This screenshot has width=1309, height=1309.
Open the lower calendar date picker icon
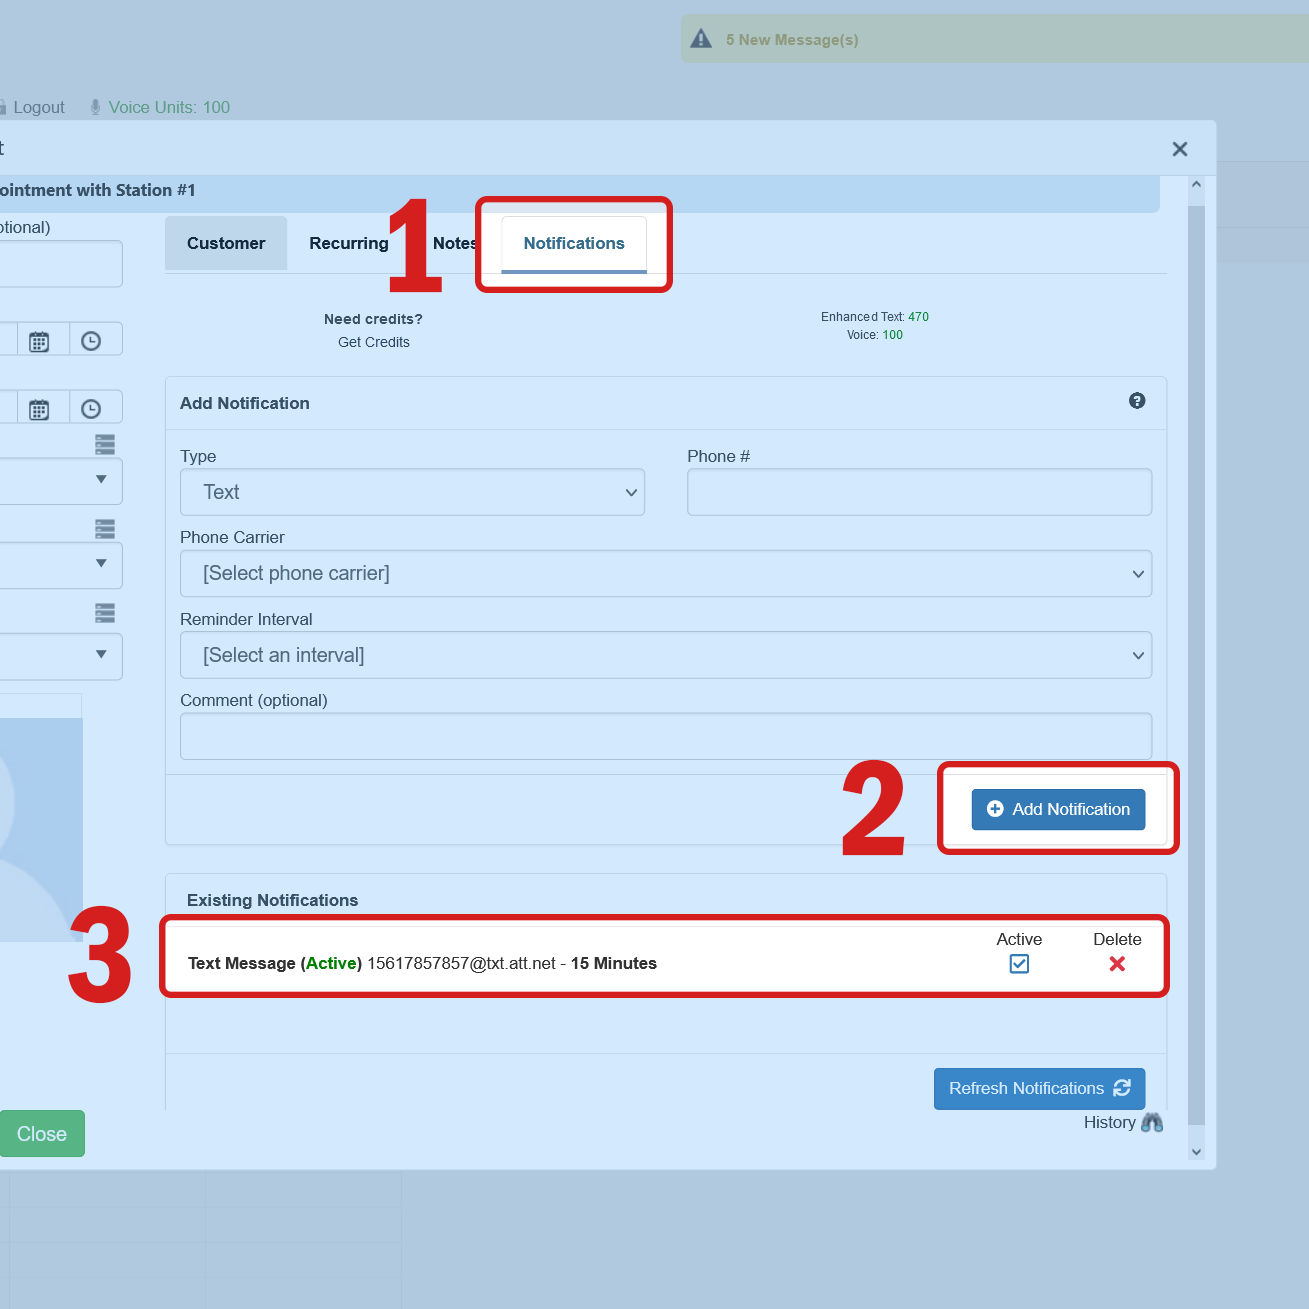point(39,409)
